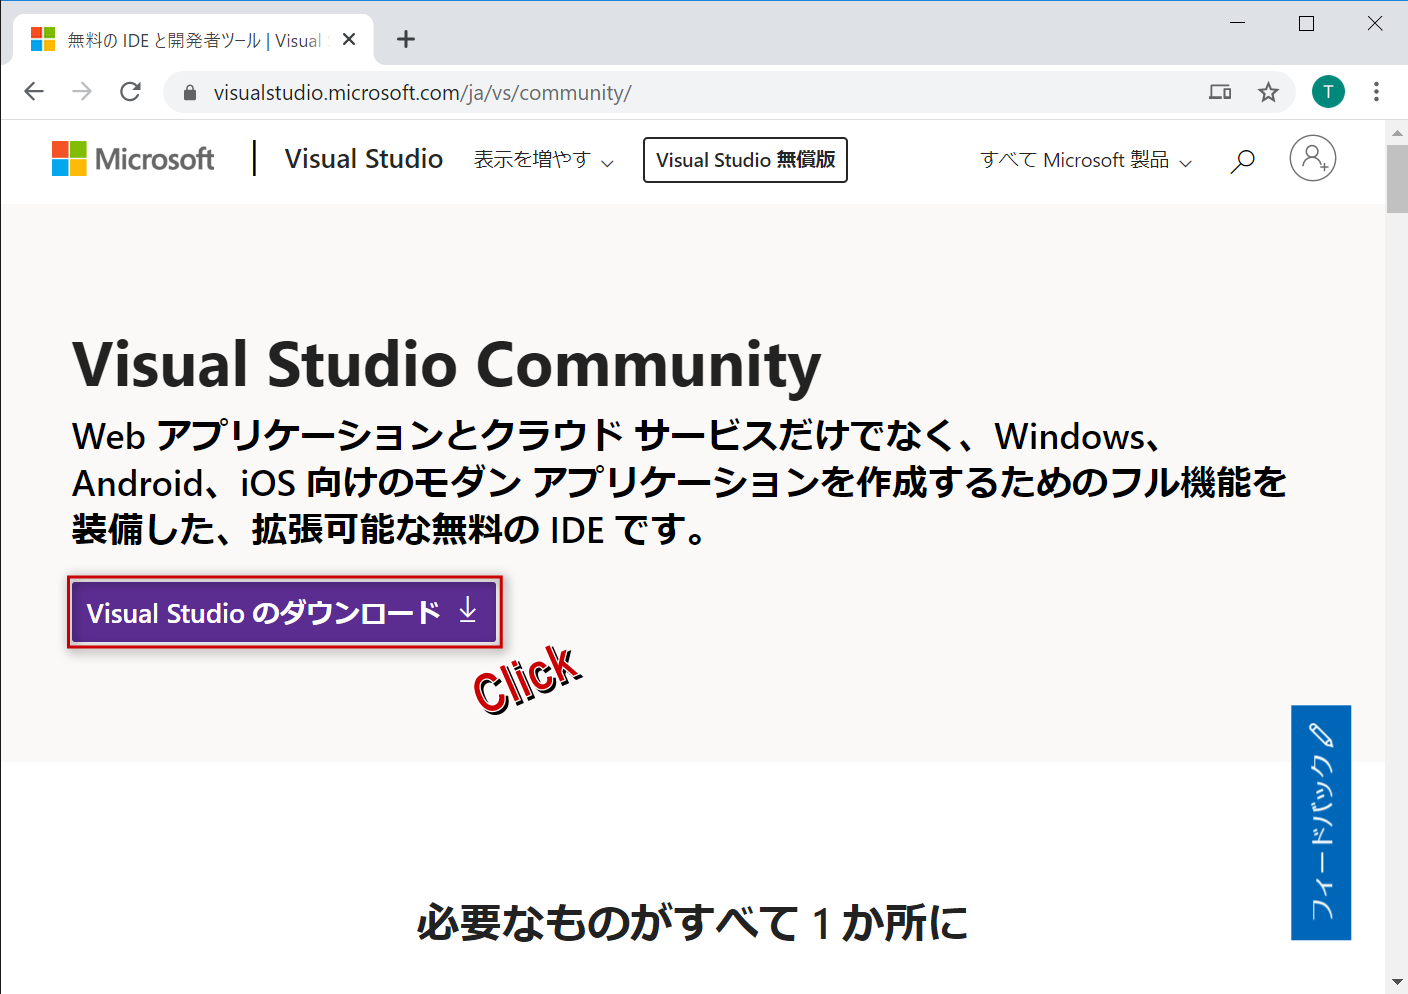View site info via lock icon
1408x994 pixels.
[x=190, y=93]
